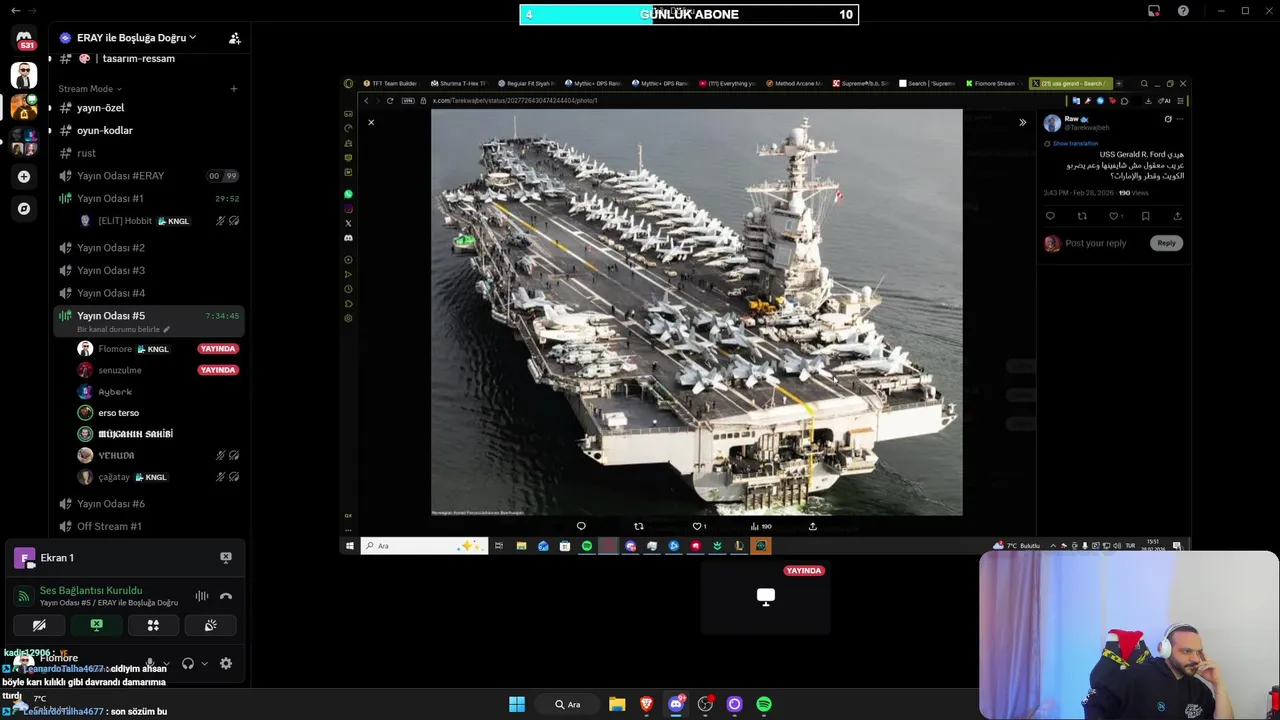The height and width of the screenshot is (720, 1280).
Task: Open 'Method Arcane' tab in streamed browser
Action: (x=795, y=84)
